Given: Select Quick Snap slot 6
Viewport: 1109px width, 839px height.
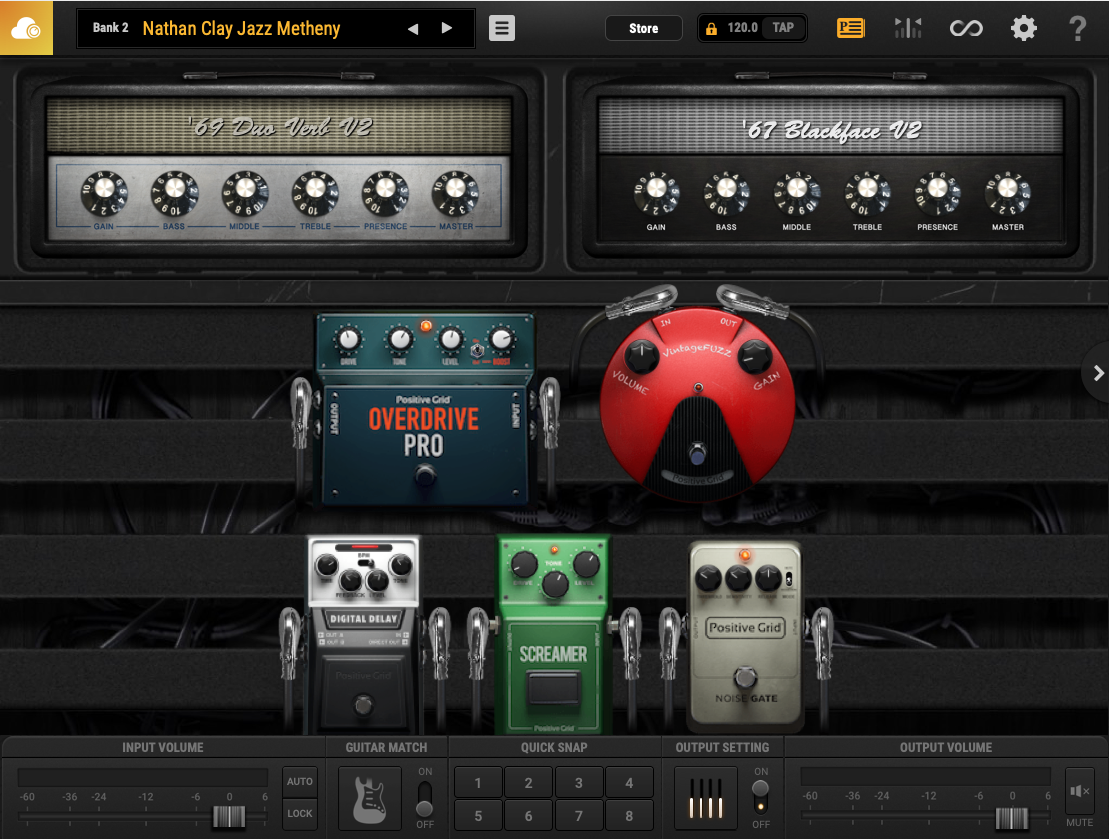Looking at the screenshot, I should [x=528, y=816].
